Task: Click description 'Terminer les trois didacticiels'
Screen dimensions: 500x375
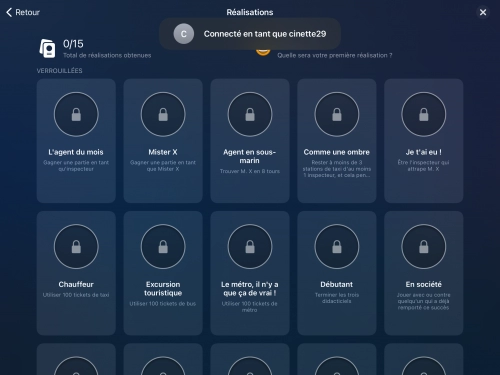Action: point(337,298)
